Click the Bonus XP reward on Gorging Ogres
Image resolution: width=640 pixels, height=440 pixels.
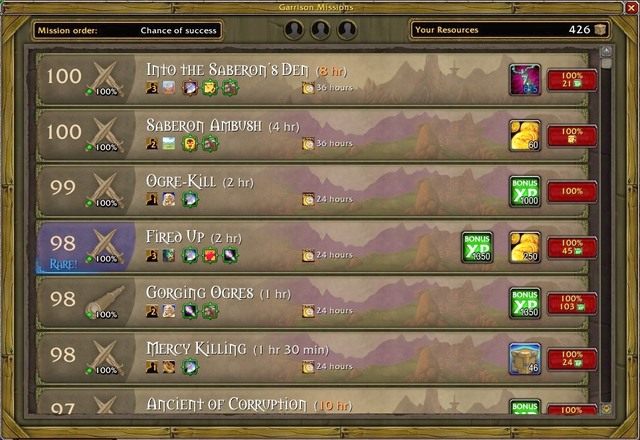(525, 303)
